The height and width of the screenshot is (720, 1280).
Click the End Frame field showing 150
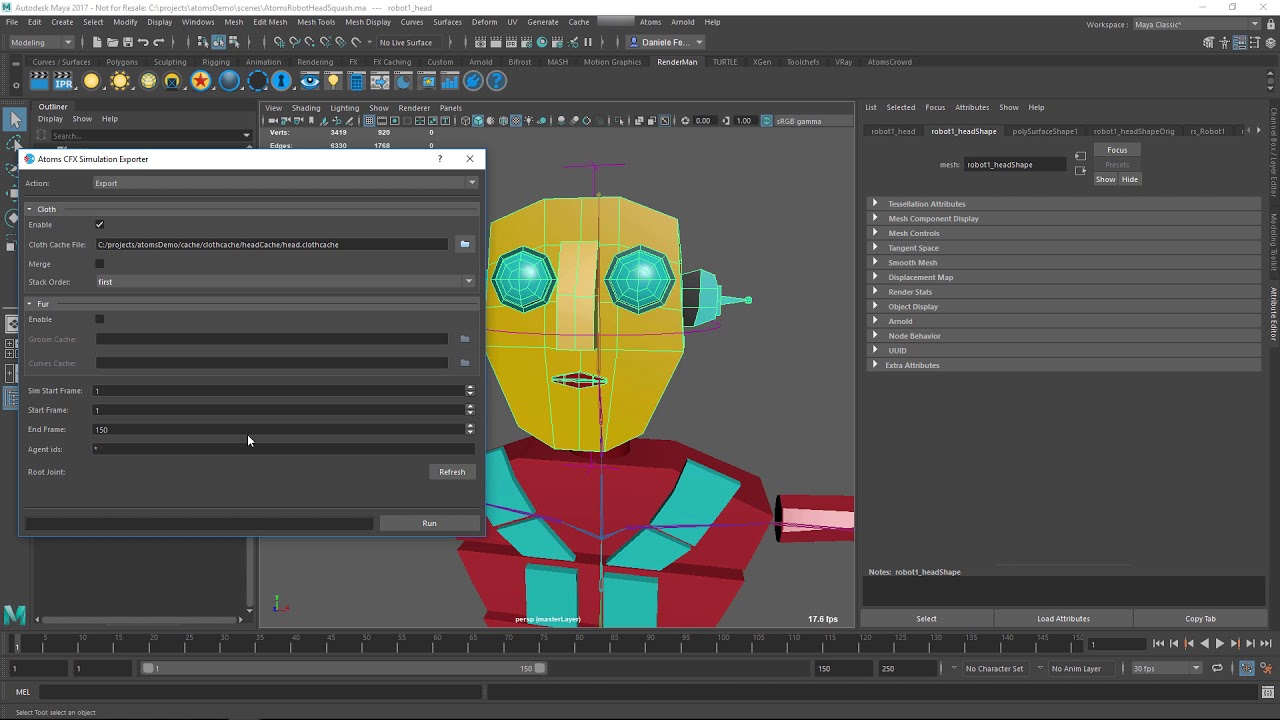click(279, 430)
